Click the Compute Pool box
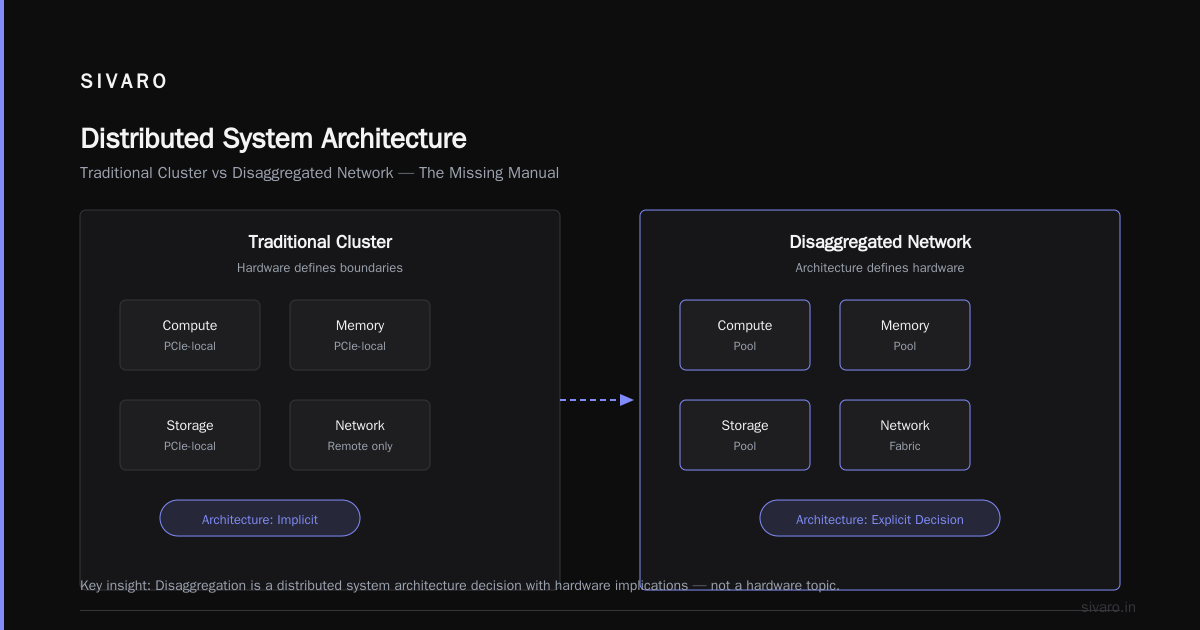 (x=745, y=335)
